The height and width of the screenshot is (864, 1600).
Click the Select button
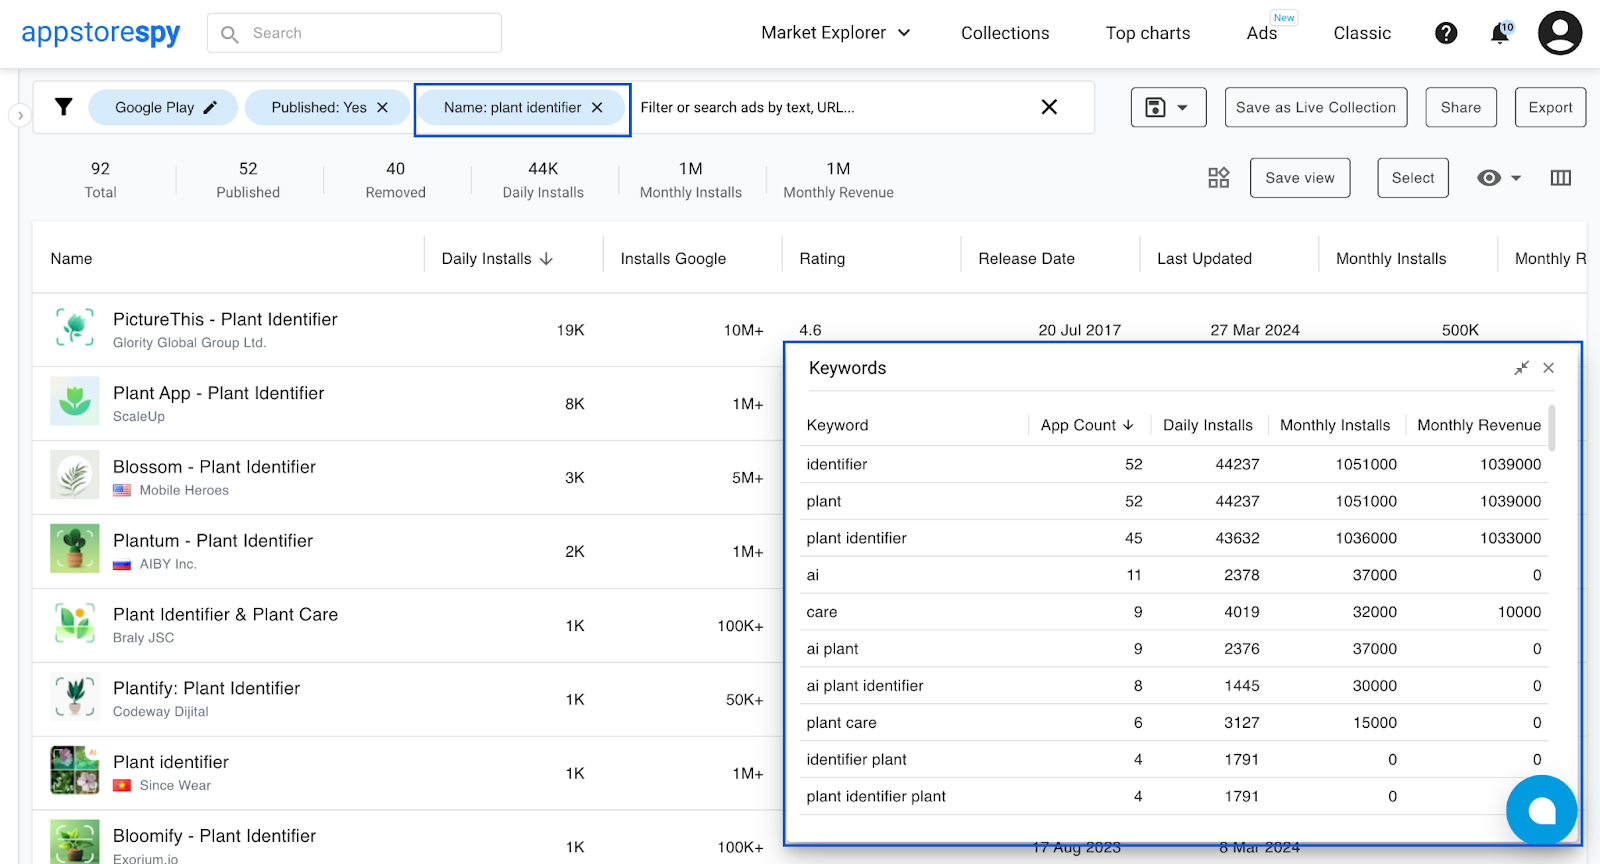(x=1413, y=178)
